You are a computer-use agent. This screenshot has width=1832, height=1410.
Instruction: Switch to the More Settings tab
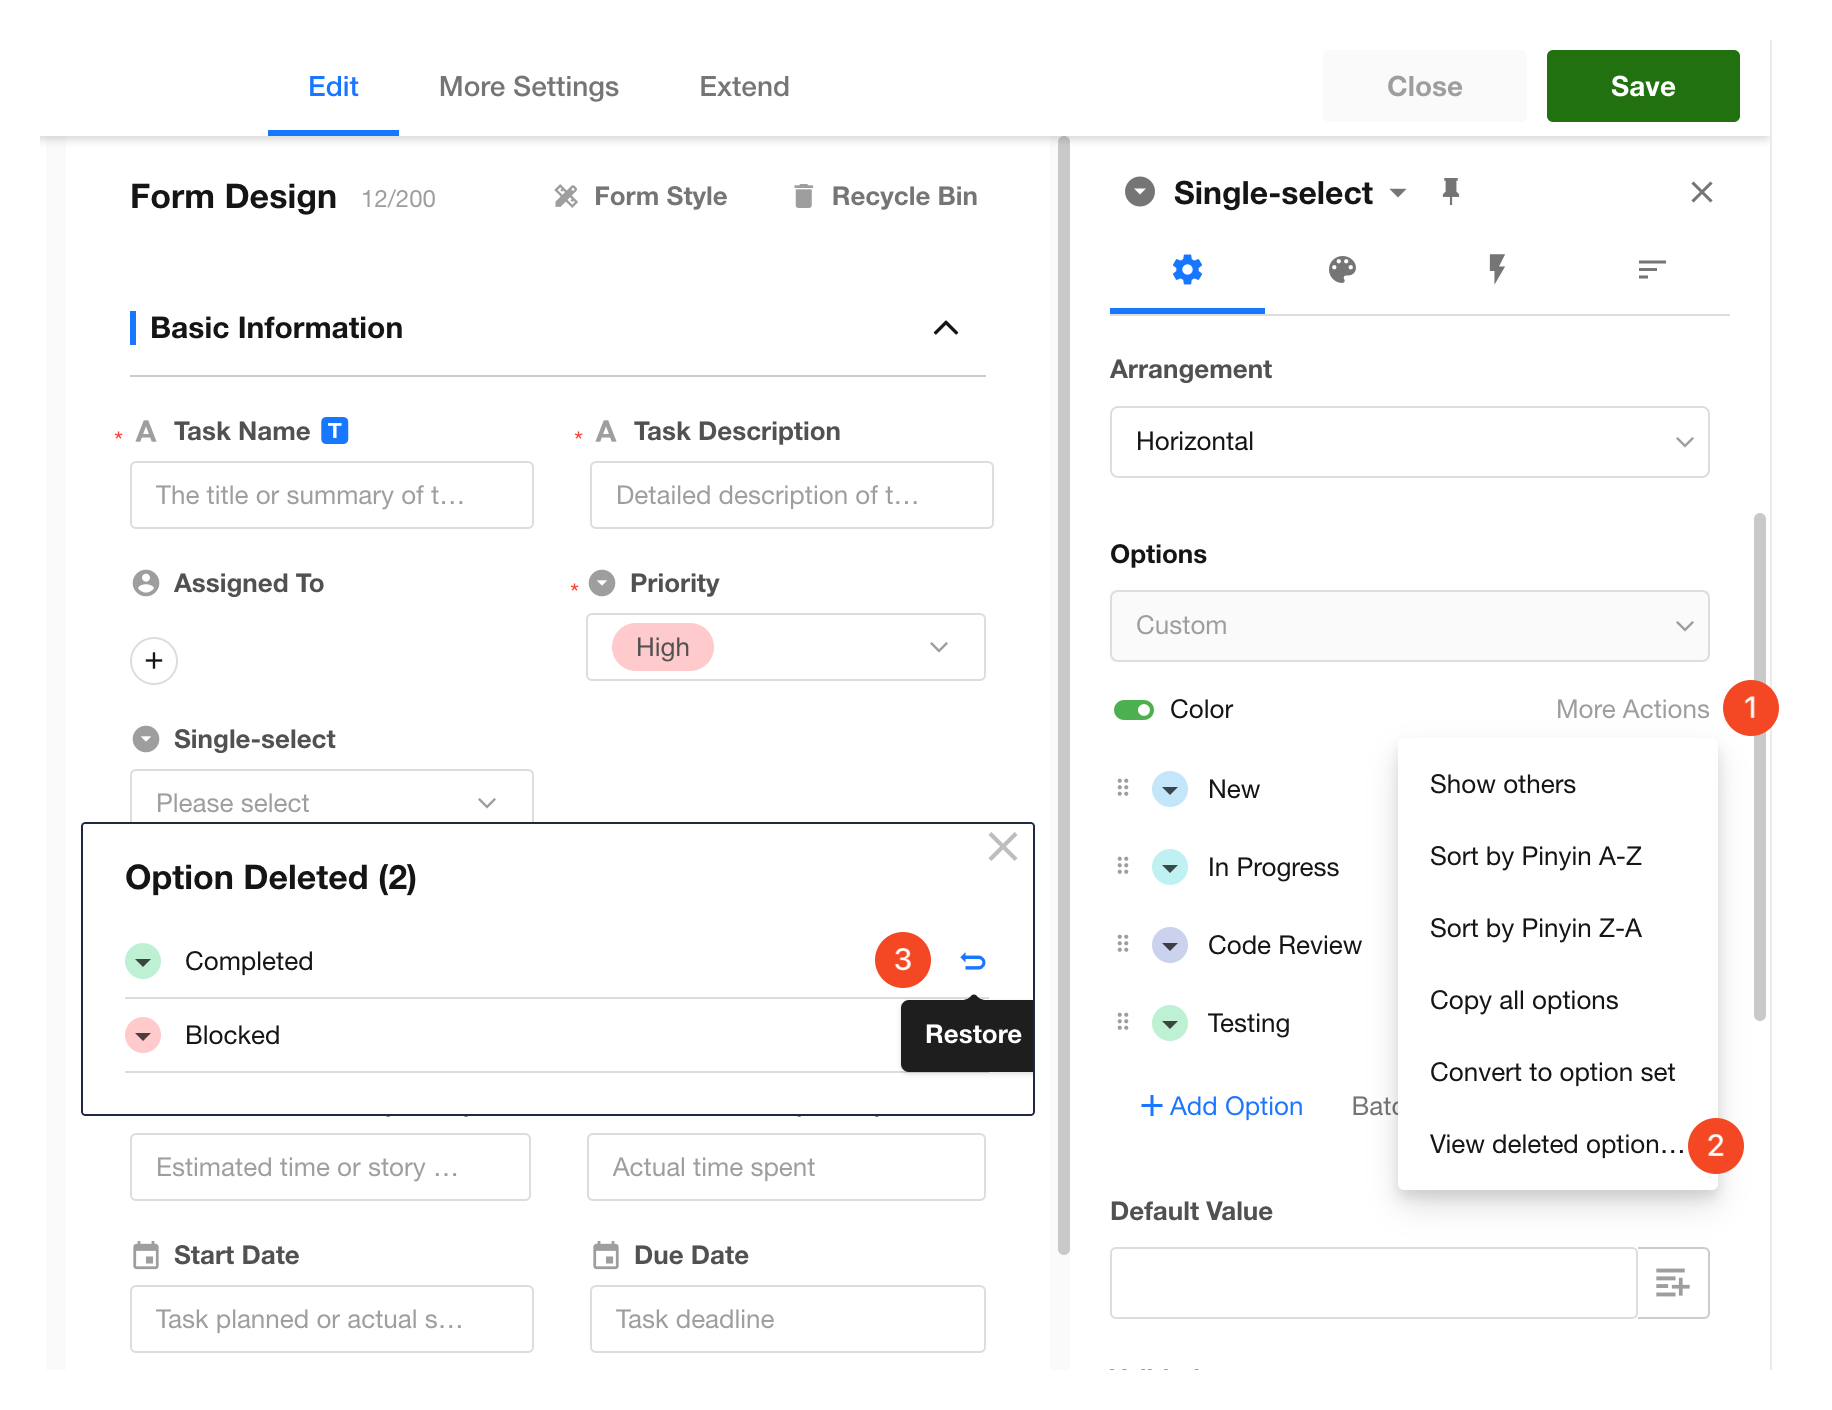pos(528,87)
